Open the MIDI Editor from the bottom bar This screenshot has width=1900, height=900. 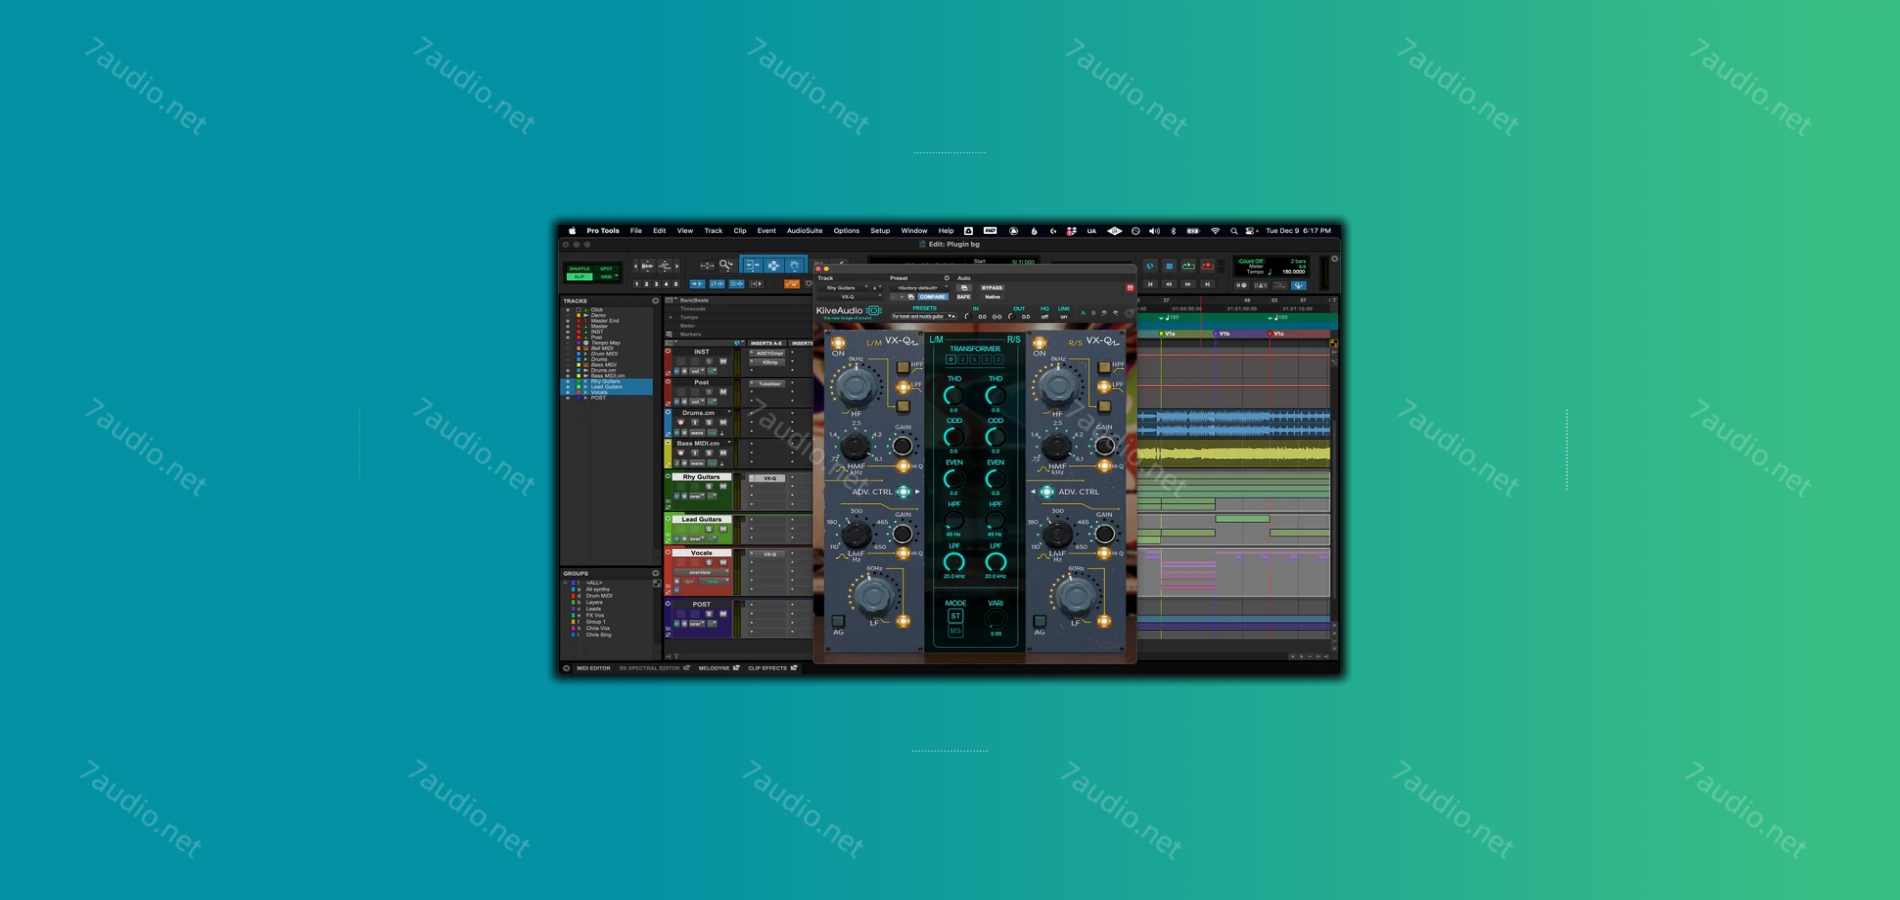tap(594, 668)
